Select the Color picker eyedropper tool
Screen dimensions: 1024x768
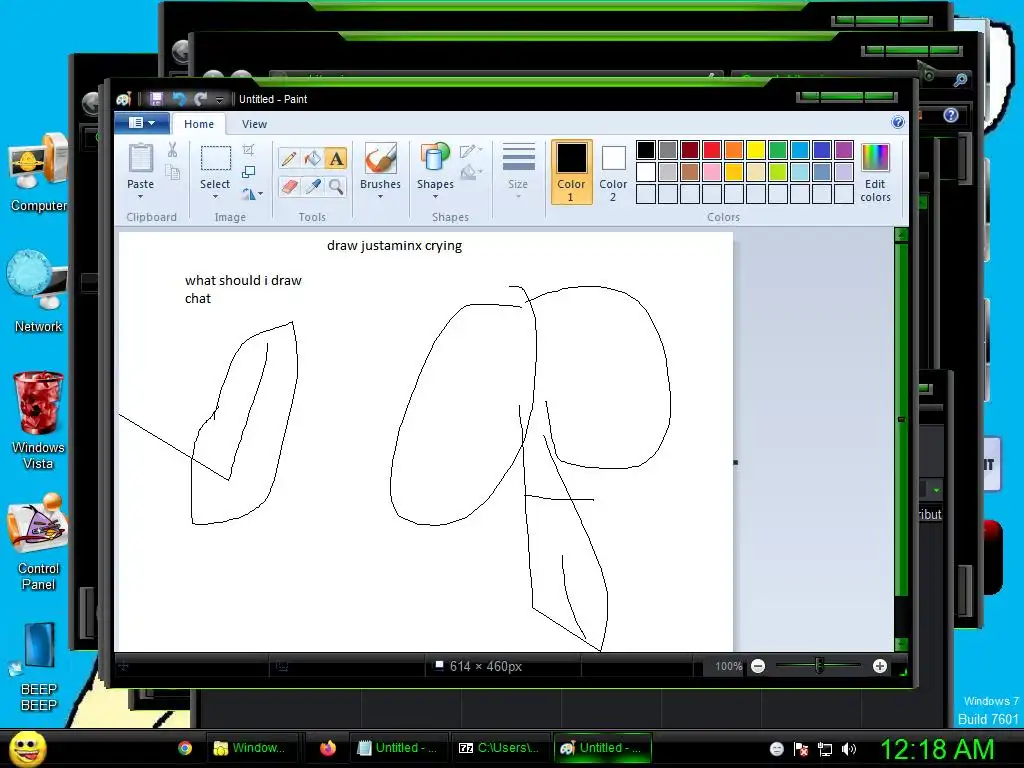tap(313, 187)
